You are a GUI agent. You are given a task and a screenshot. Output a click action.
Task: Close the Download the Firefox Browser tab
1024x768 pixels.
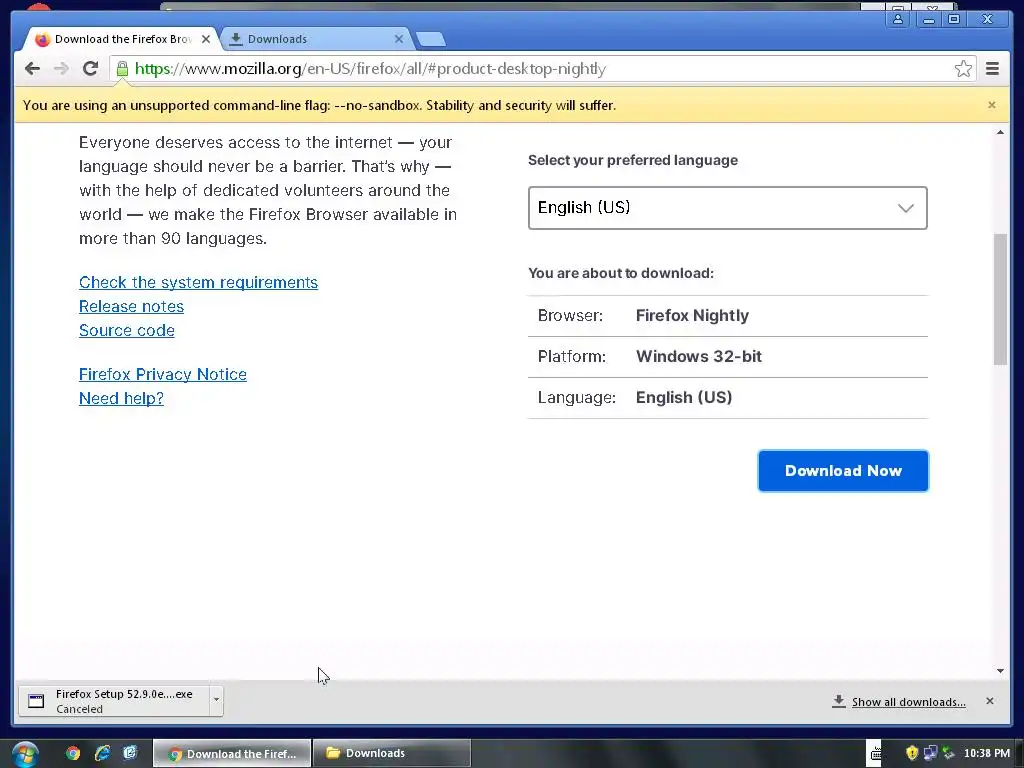click(206, 39)
